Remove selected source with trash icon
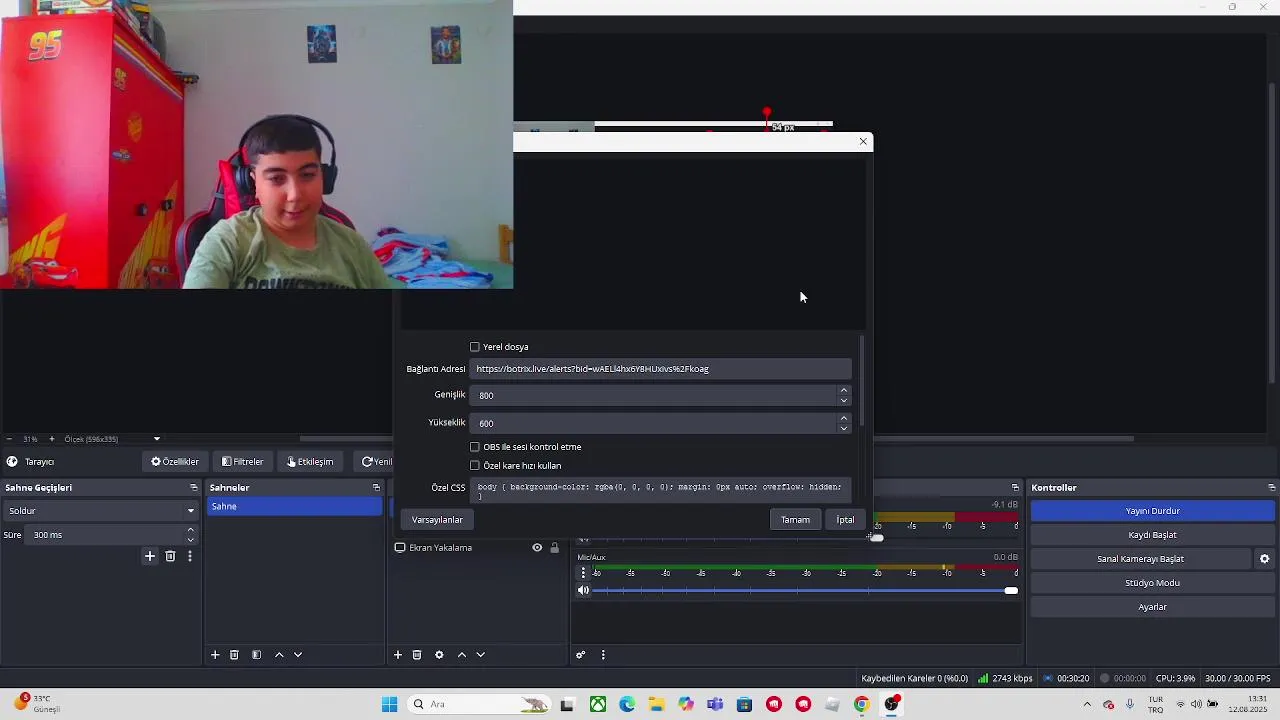Viewport: 1280px width, 720px height. pos(417,655)
